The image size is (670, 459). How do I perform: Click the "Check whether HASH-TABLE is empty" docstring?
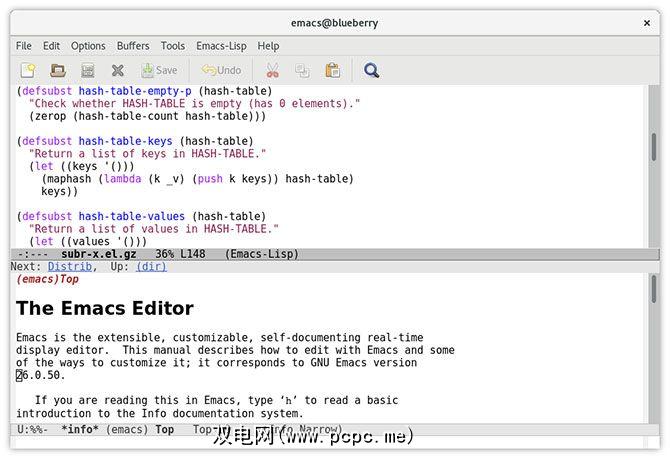(x=194, y=103)
